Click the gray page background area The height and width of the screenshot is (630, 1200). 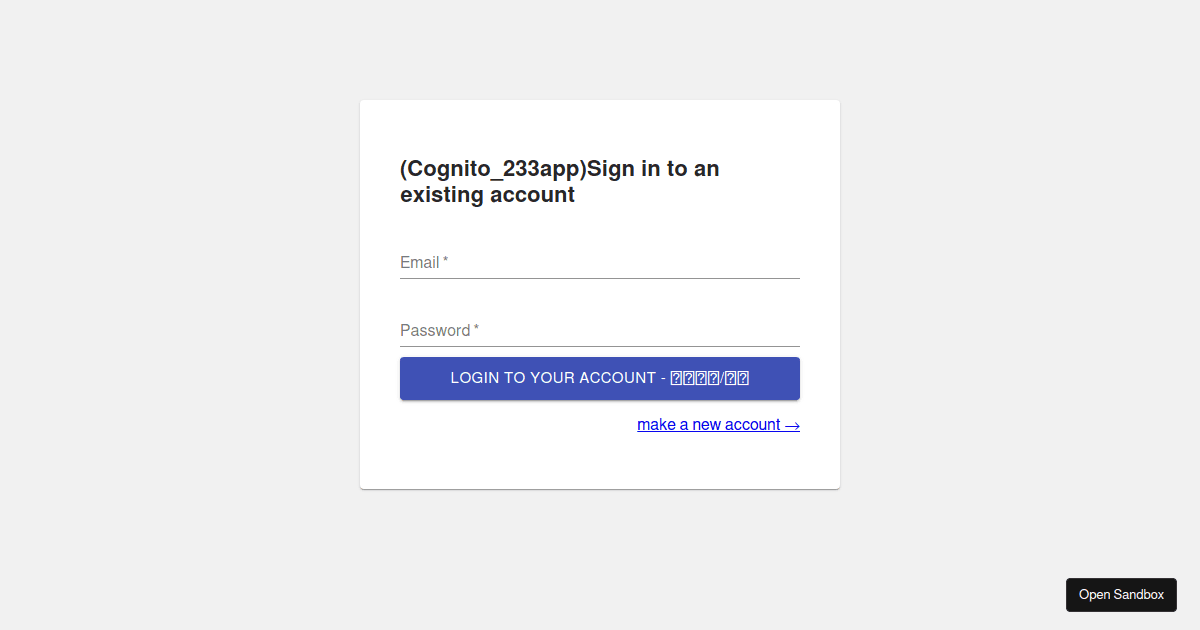pos(150,300)
